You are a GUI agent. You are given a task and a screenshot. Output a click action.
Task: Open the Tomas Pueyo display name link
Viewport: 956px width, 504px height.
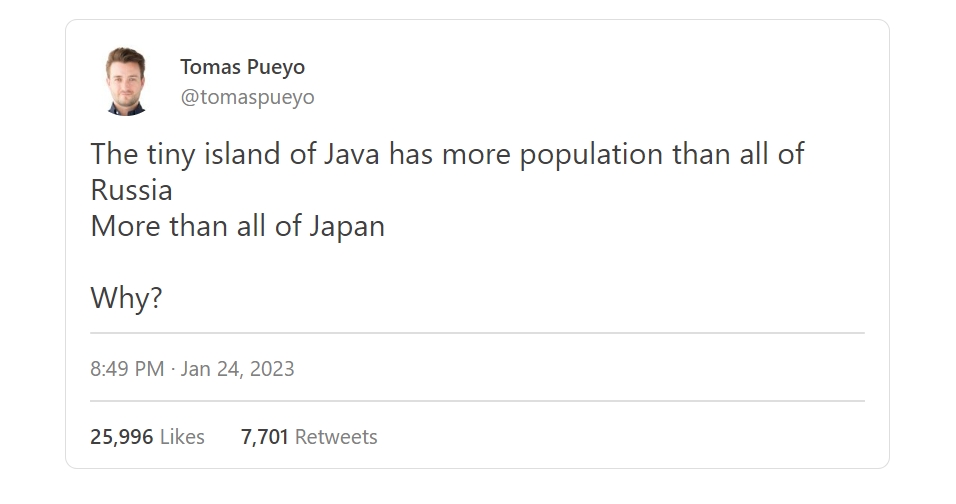coord(242,67)
